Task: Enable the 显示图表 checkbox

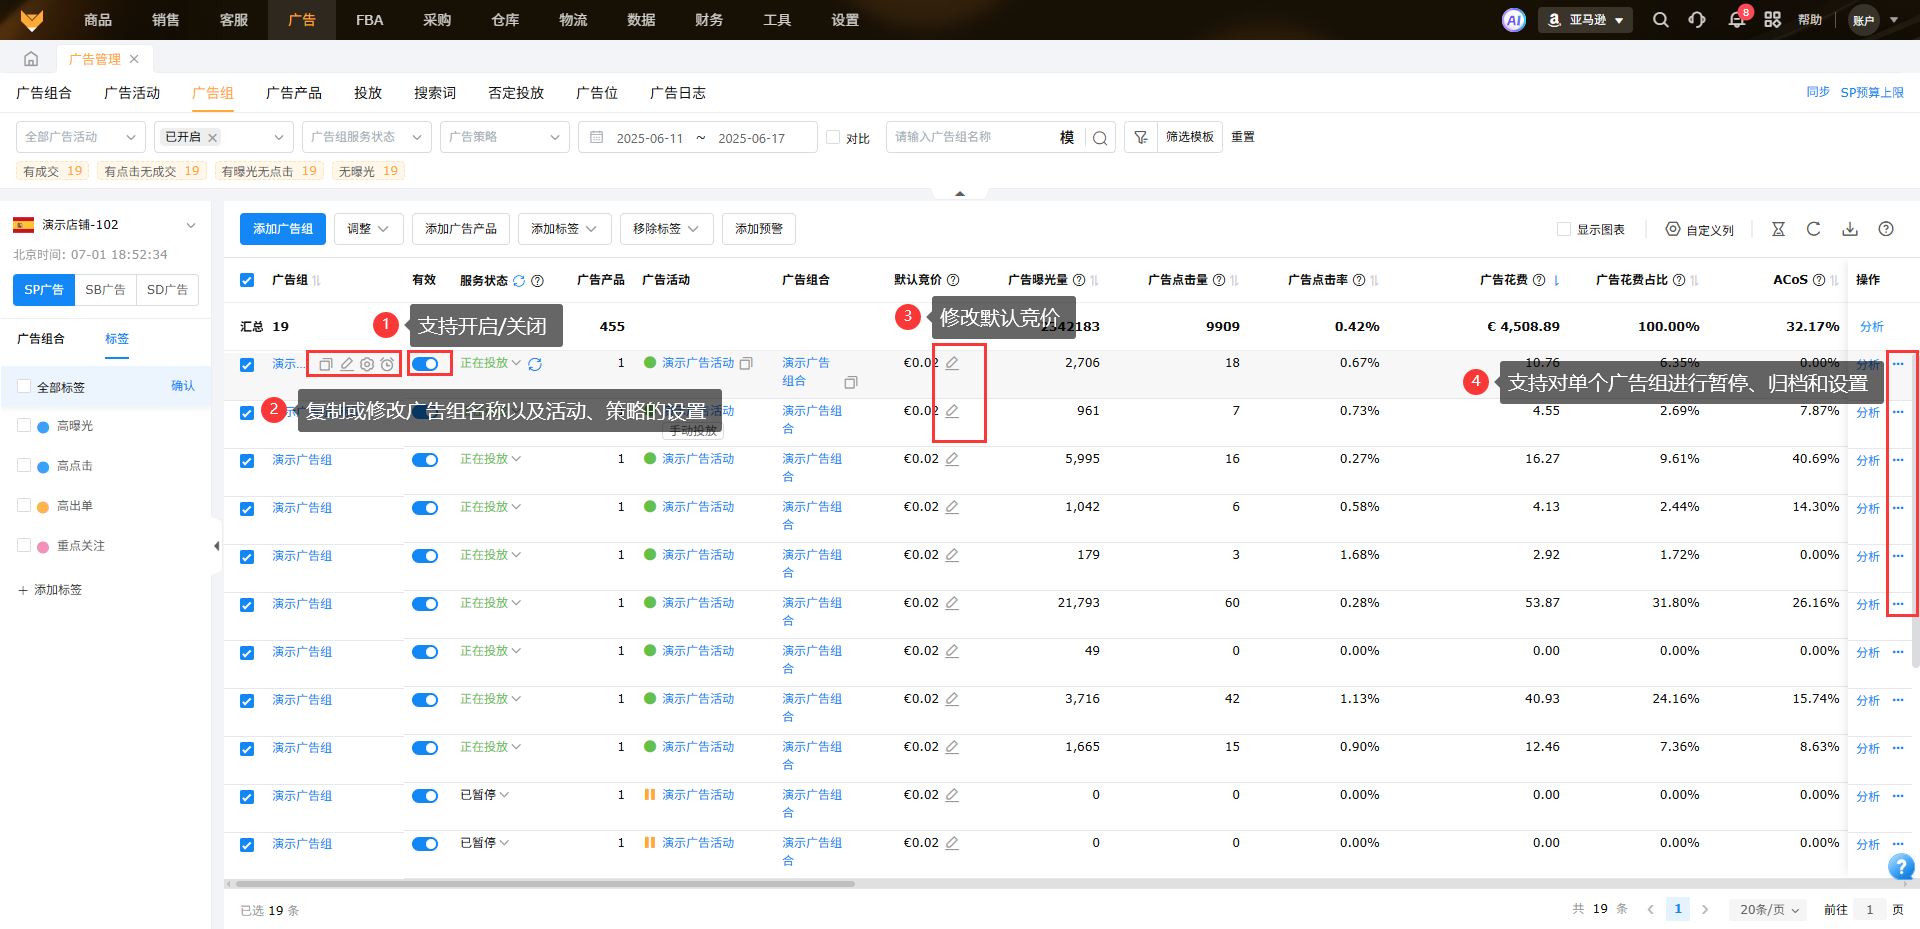Action: point(1564,229)
